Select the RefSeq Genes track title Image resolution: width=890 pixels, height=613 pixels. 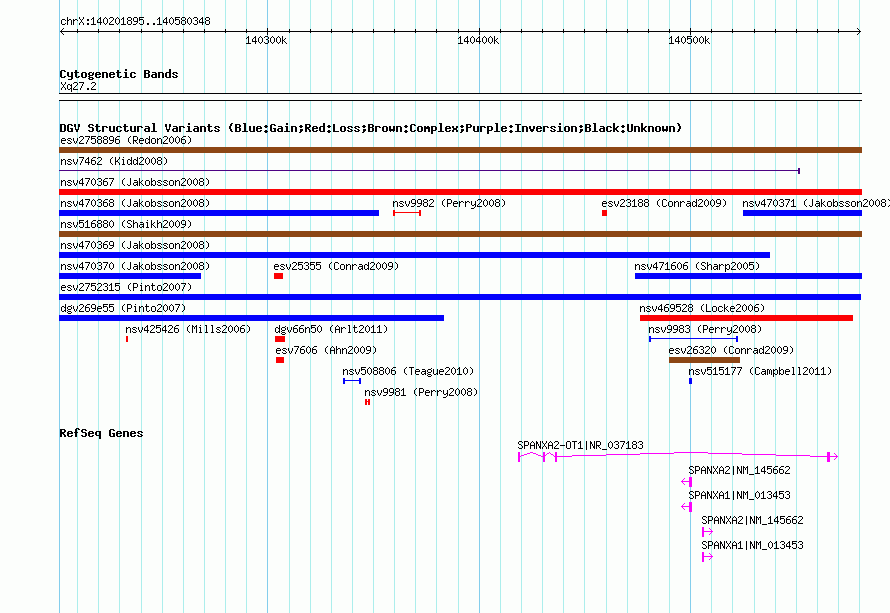coord(101,433)
